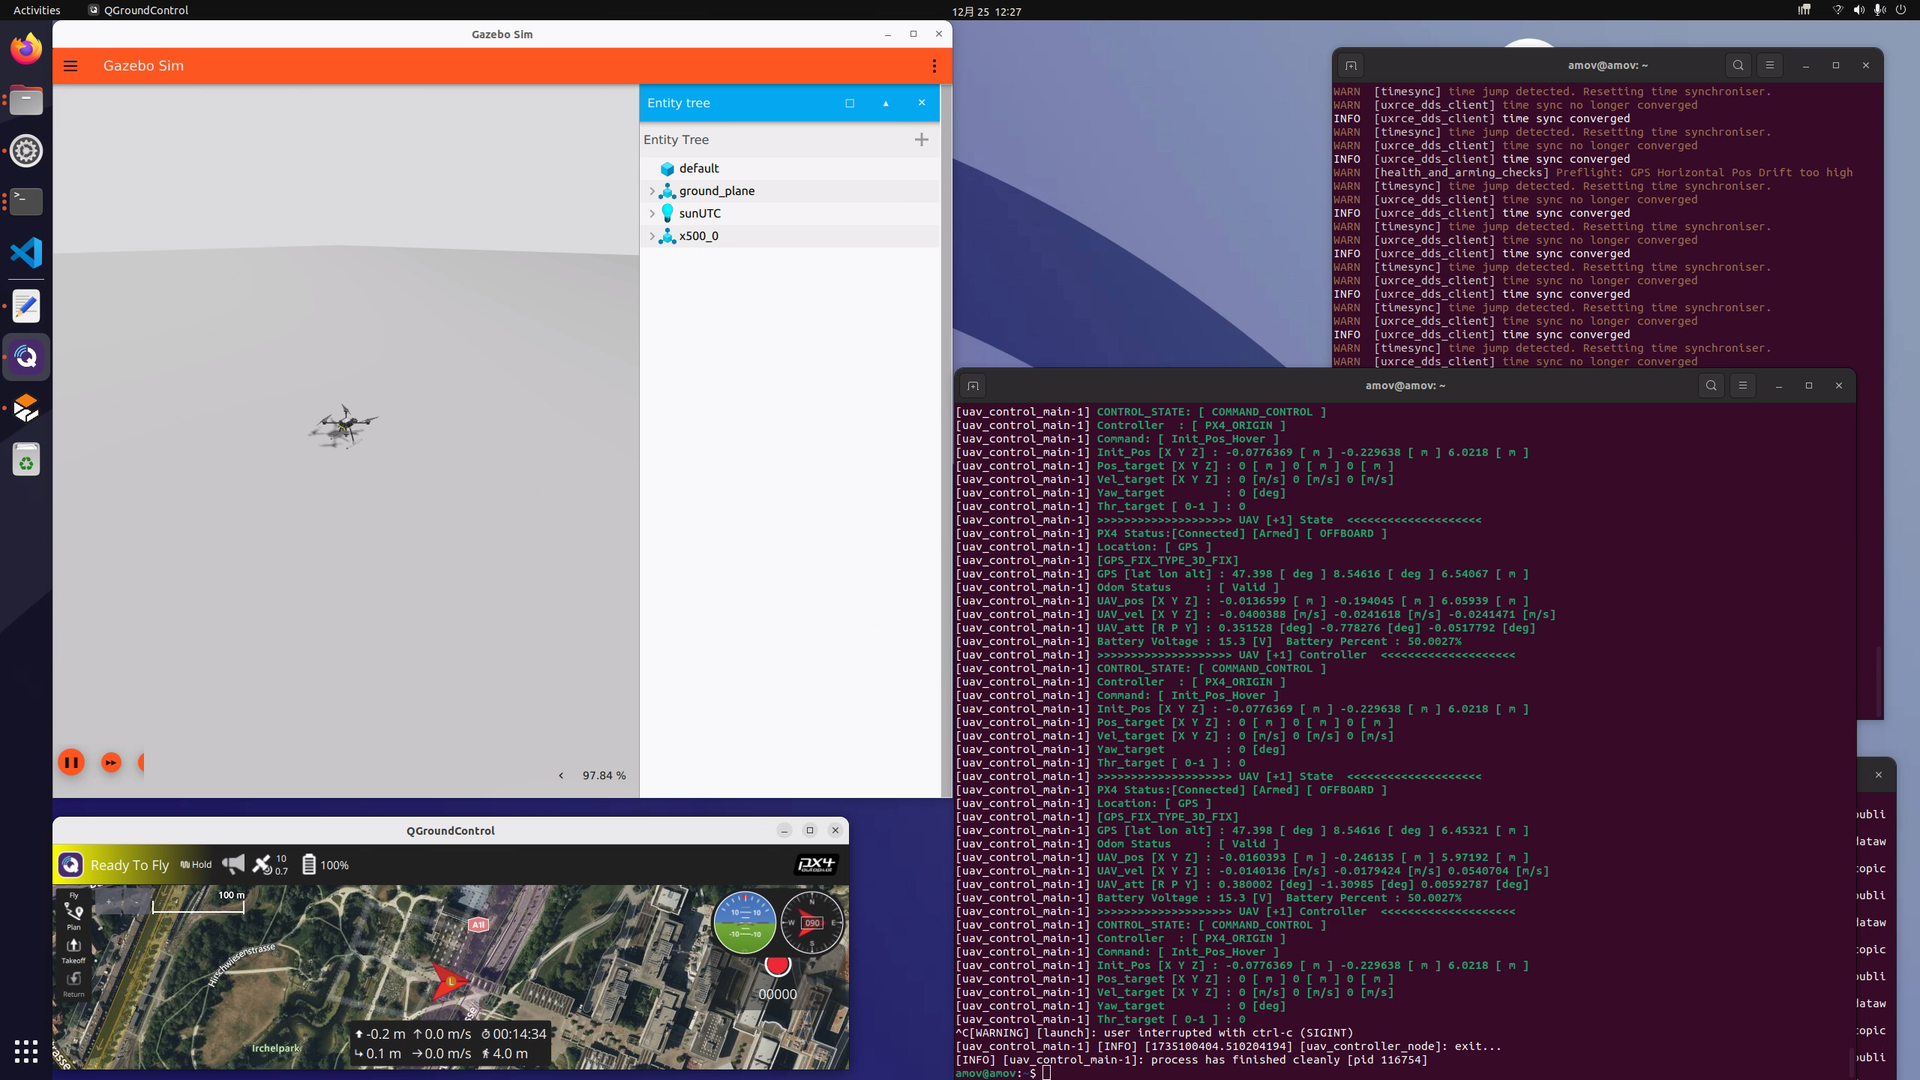Expand real time factor stats with chevron
This screenshot has height=1080, width=1920.
click(561, 776)
